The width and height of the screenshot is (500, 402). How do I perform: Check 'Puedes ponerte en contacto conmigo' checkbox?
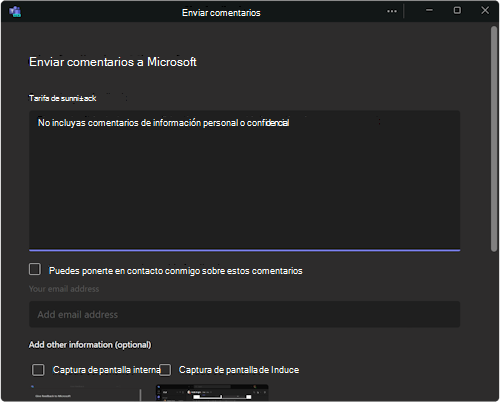click(35, 269)
